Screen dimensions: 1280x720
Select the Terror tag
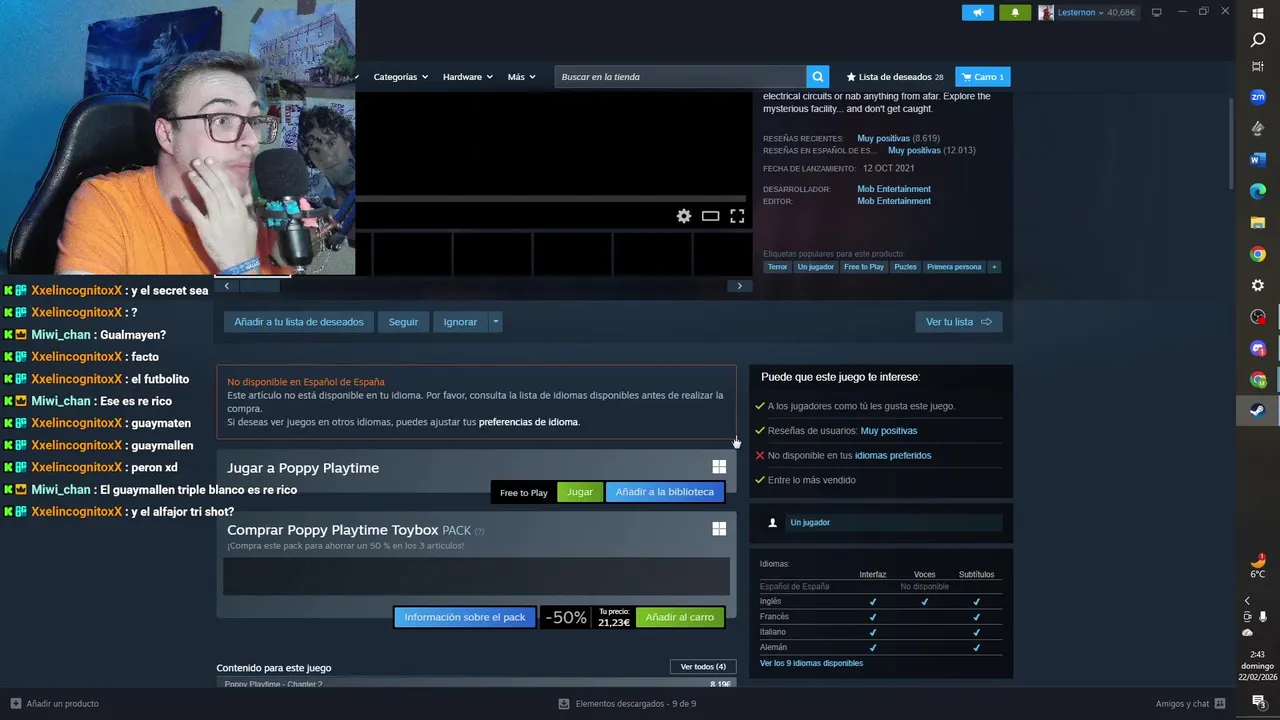(x=777, y=267)
